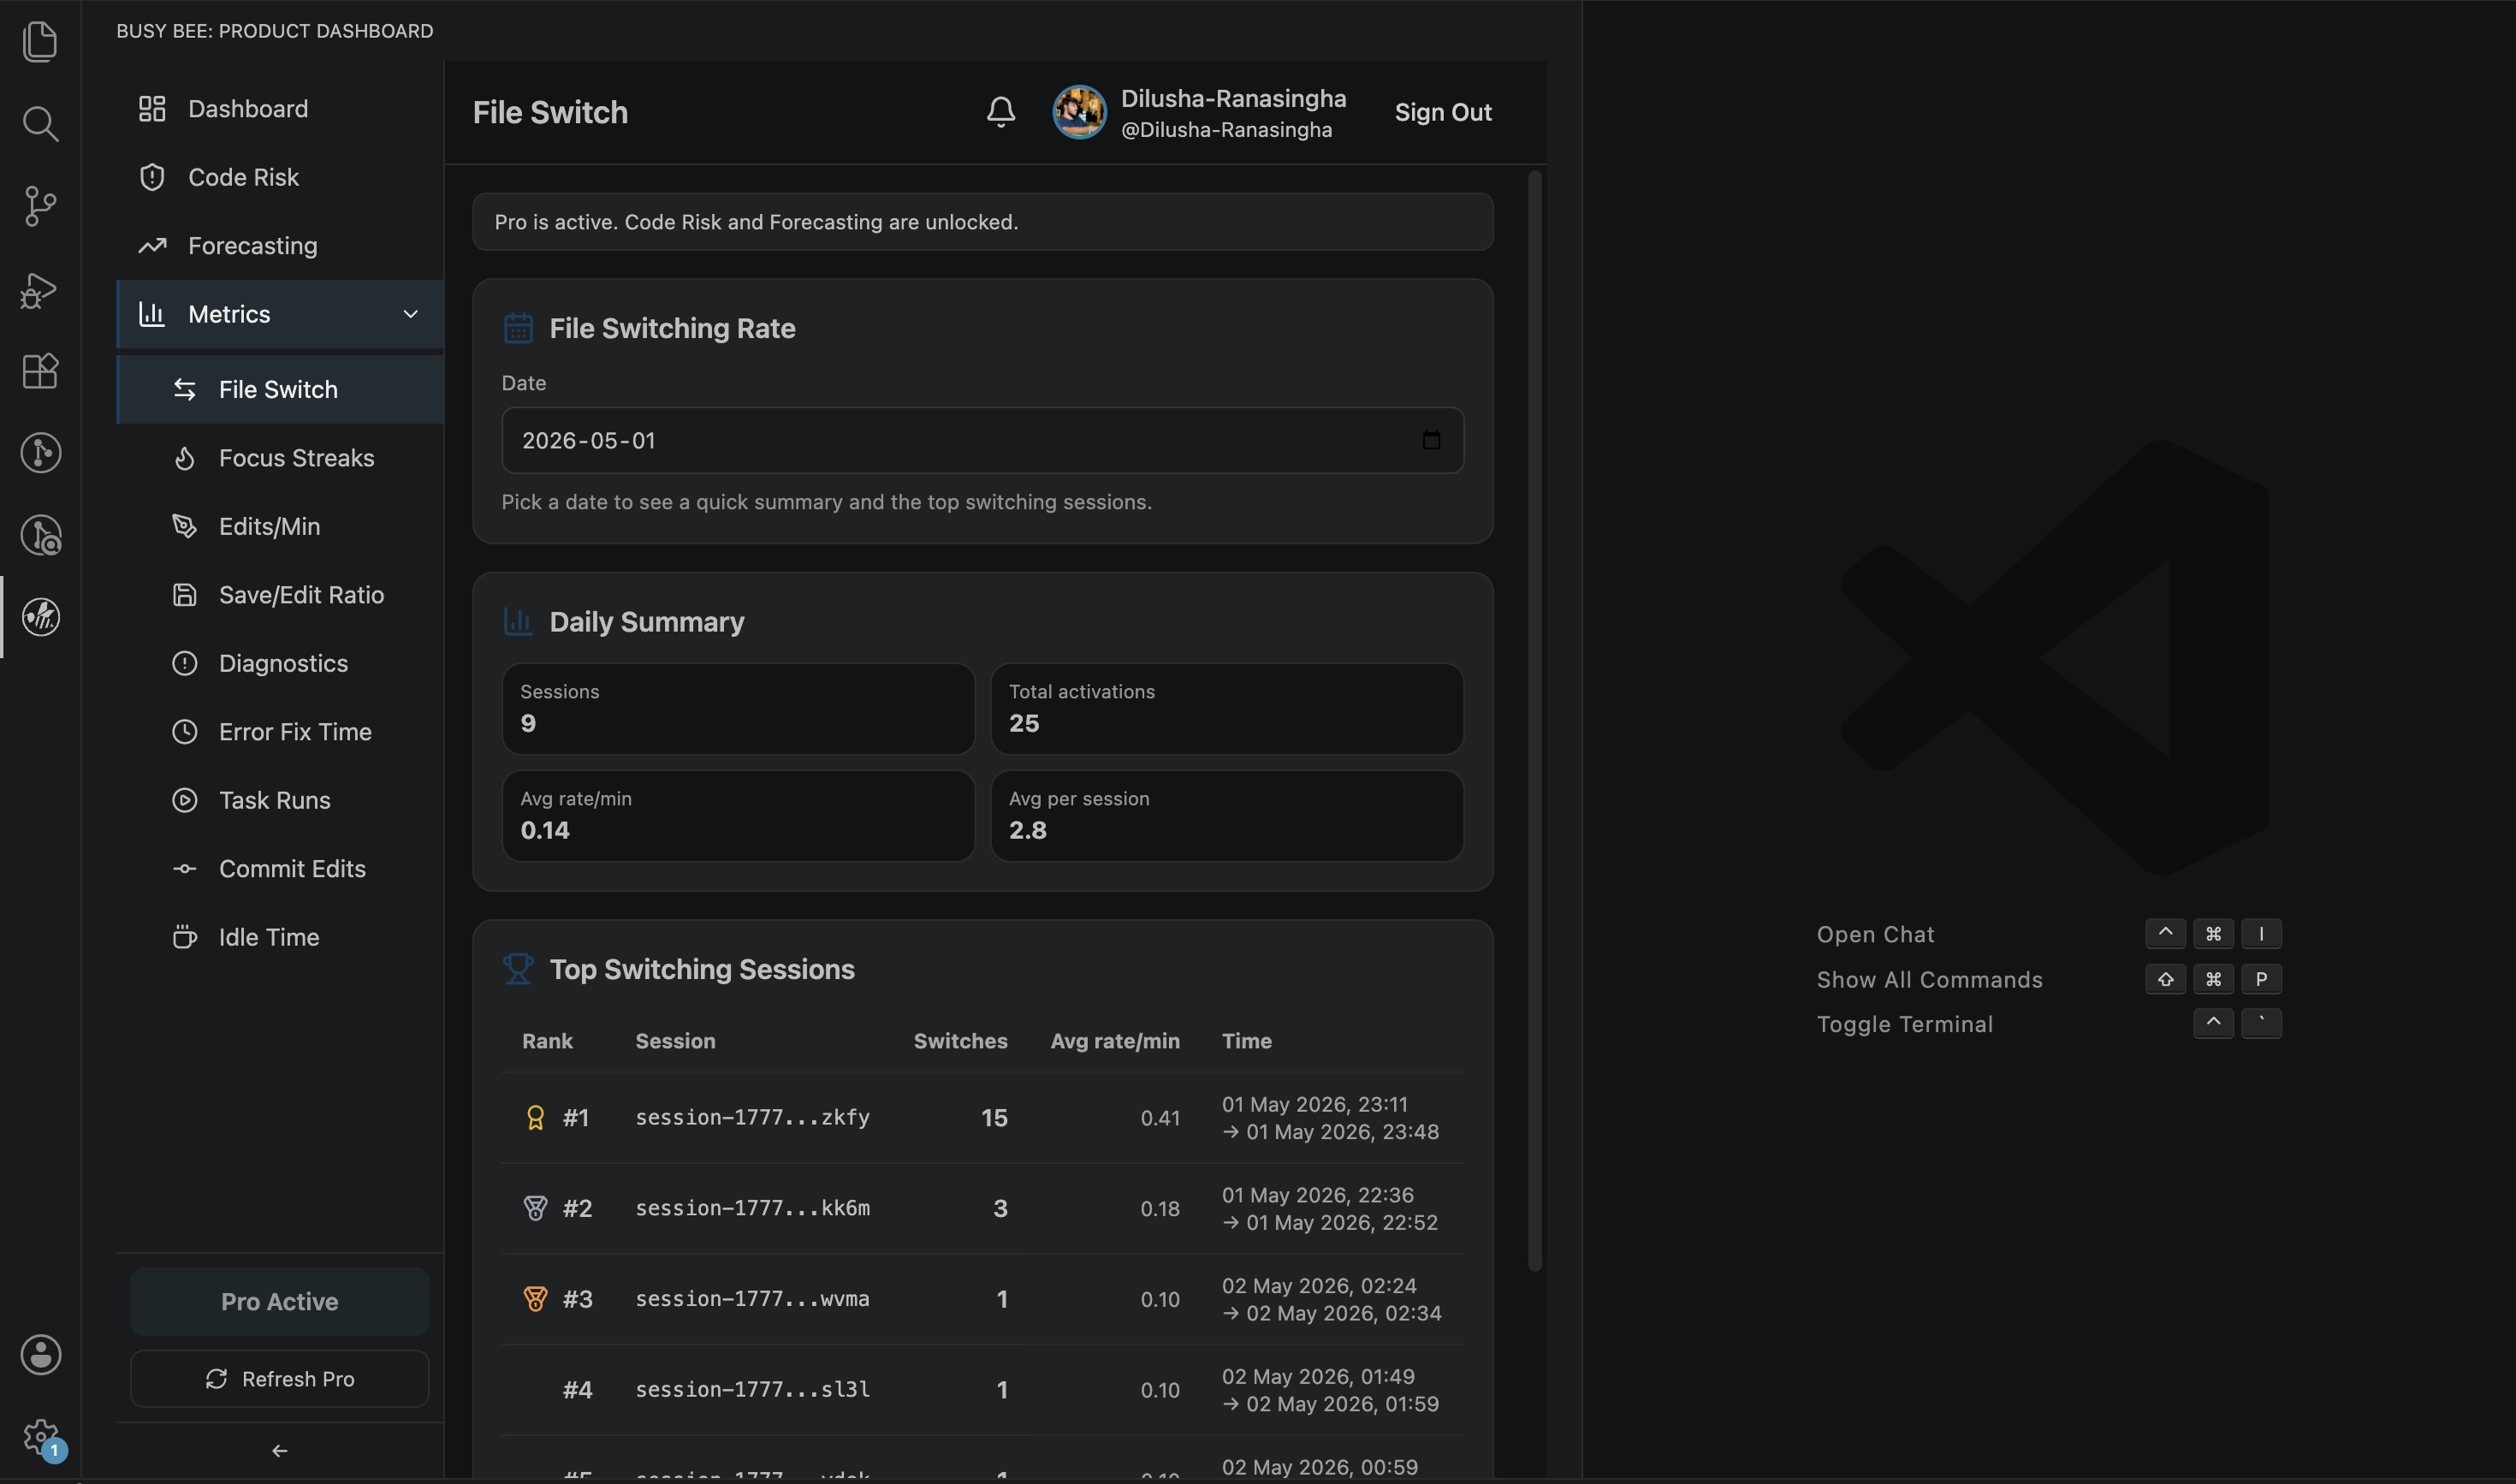Click the File Switching Rate calendar icon
The height and width of the screenshot is (1484, 2516).
(x=518, y=328)
